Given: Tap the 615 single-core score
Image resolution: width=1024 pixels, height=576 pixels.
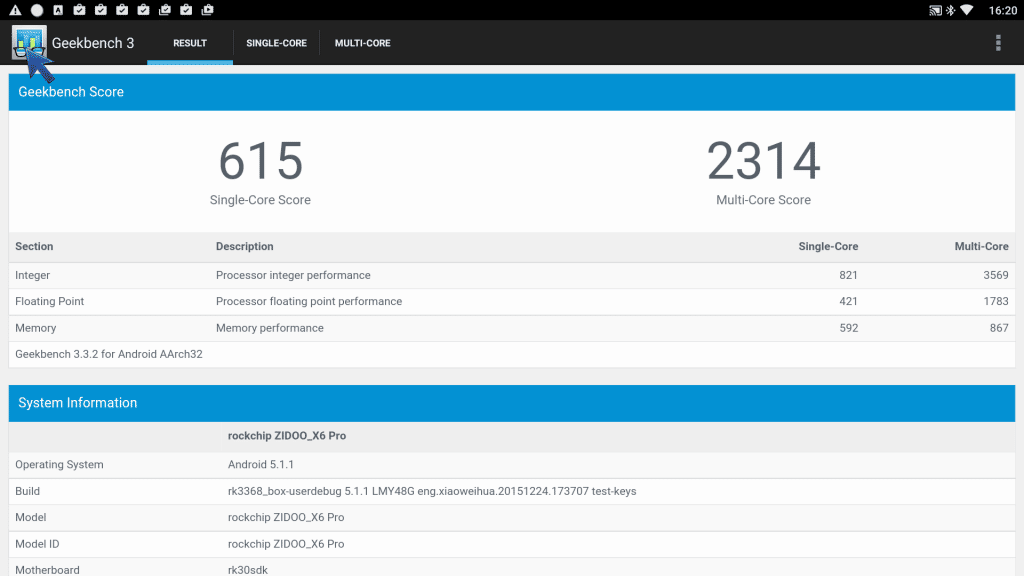Looking at the screenshot, I should (260, 161).
